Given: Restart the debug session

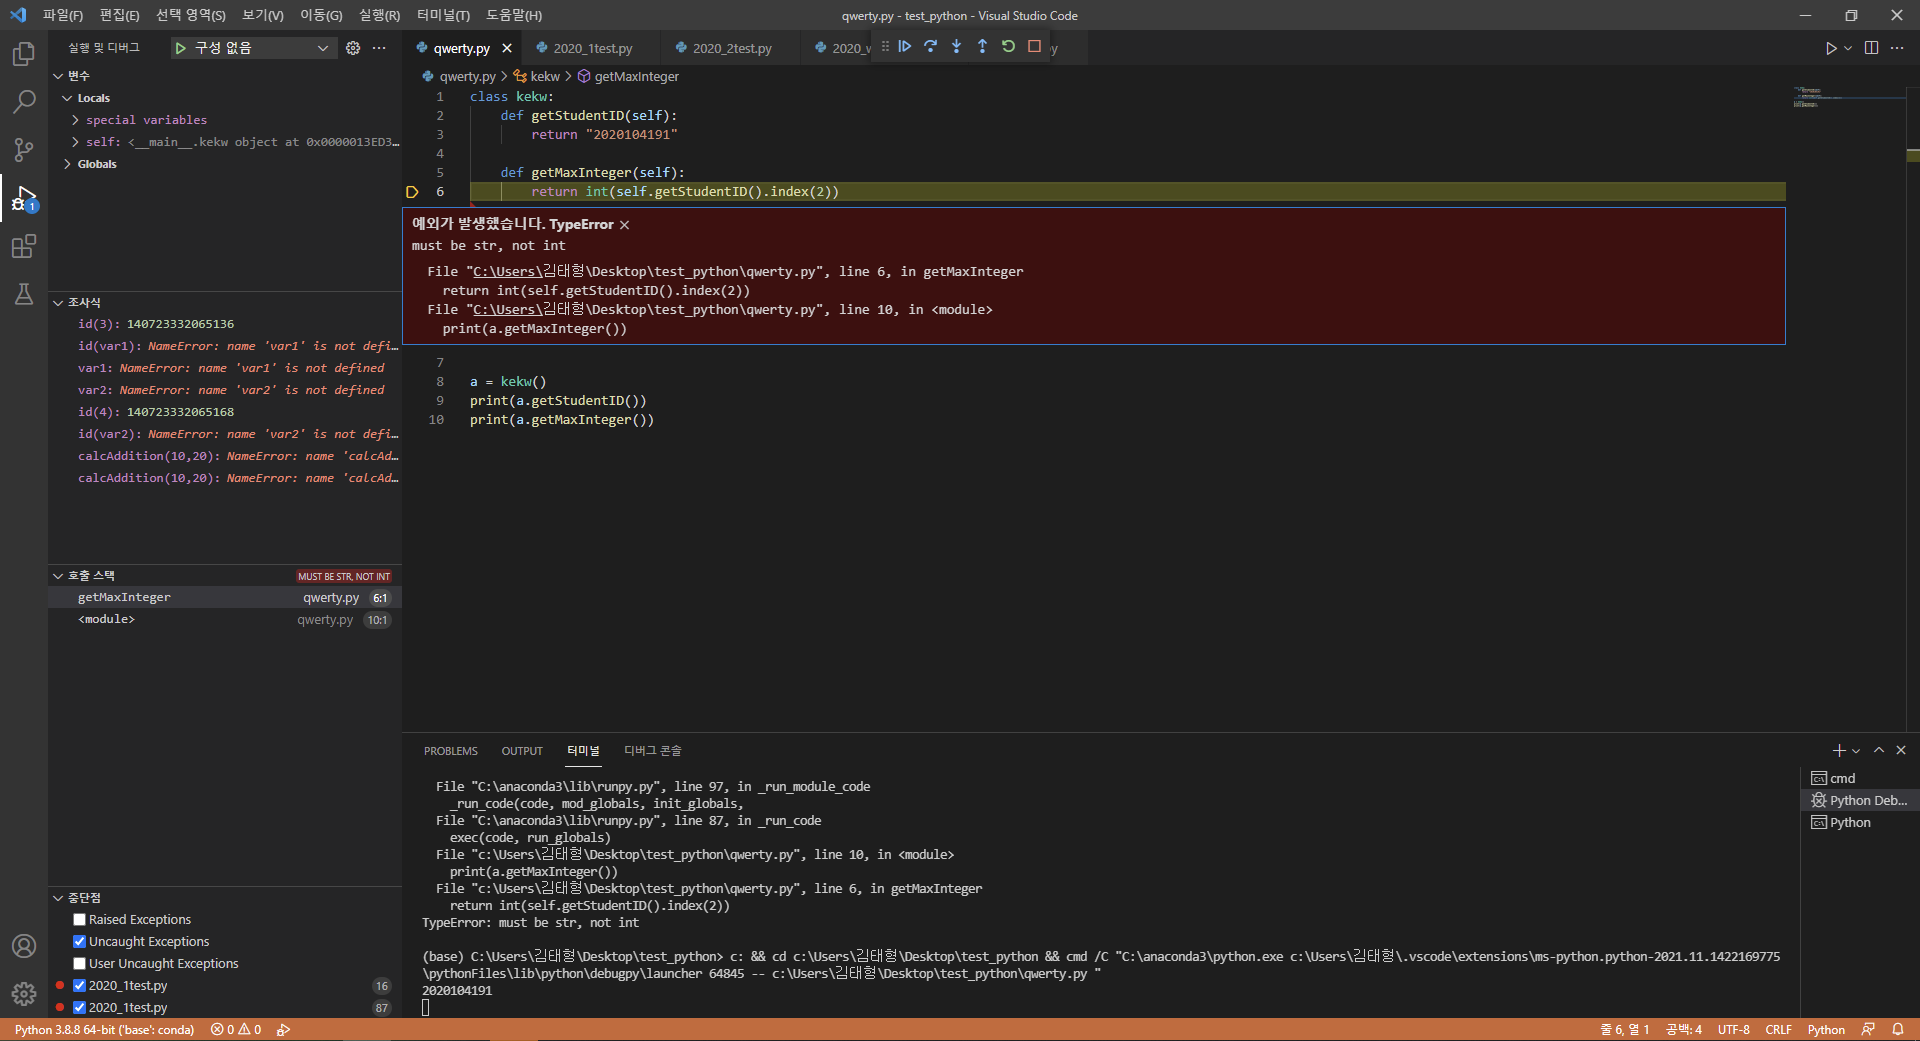Looking at the screenshot, I should pos(1009,47).
